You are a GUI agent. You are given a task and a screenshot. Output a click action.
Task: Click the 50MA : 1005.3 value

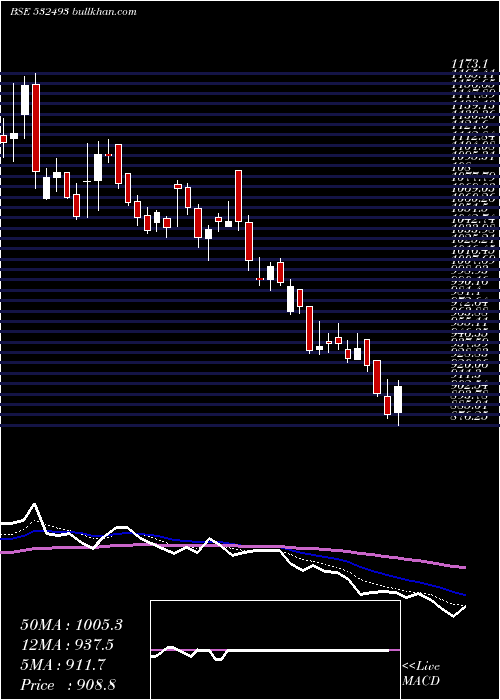(72, 625)
